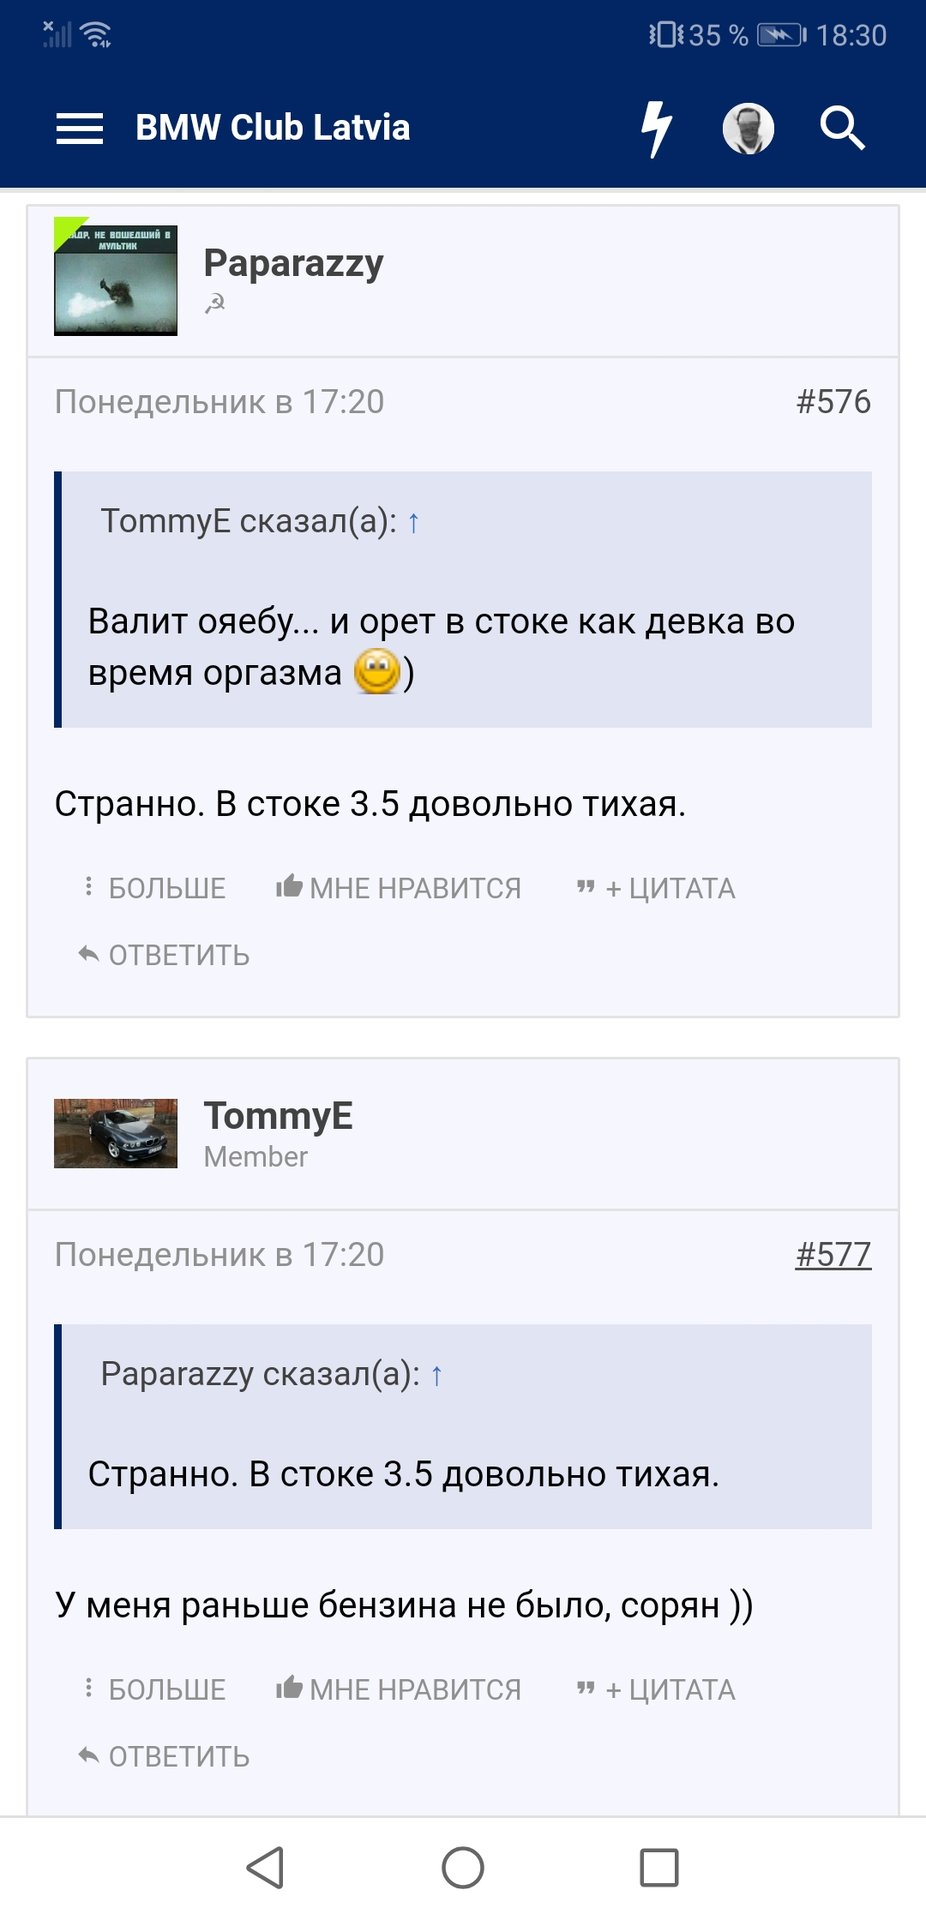The height and width of the screenshot is (1920, 926).
Task: Open post permalink #577
Action: pyautogui.click(x=833, y=1254)
